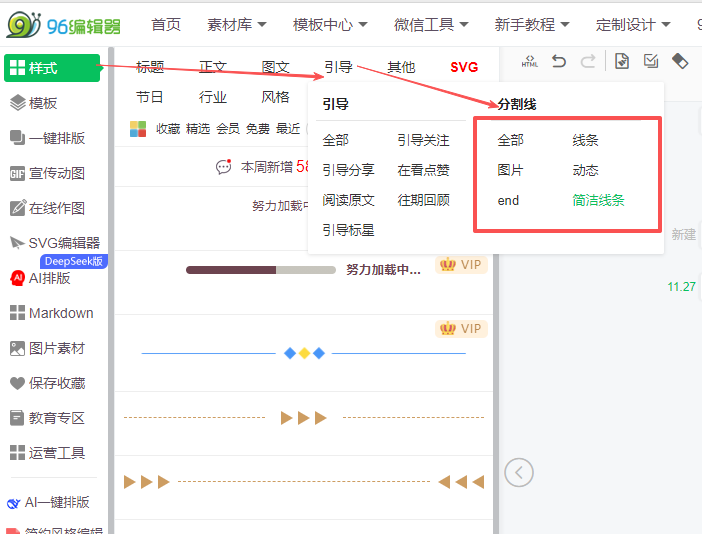Viewport: 702px width, 534px height.
Task: Switch to the SVG style tab
Action: 464,68
